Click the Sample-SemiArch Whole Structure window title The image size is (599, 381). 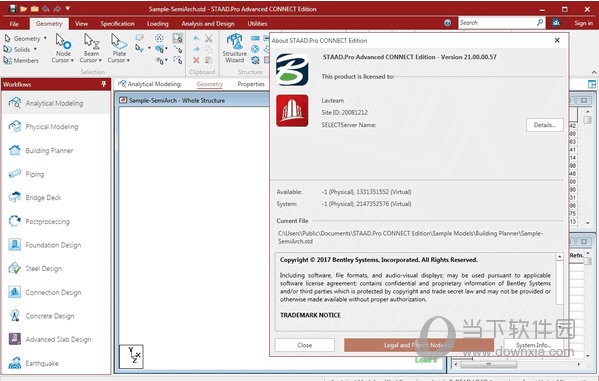point(177,101)
